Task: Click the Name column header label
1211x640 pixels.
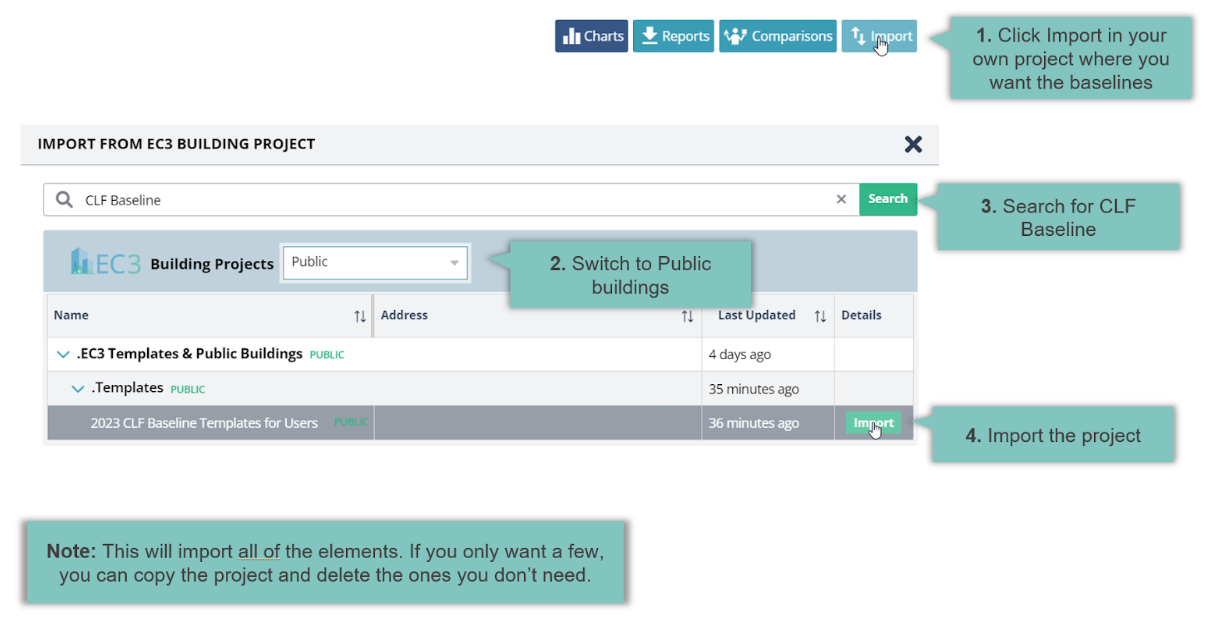Action: pyautogui.click(x=71, y=315)
